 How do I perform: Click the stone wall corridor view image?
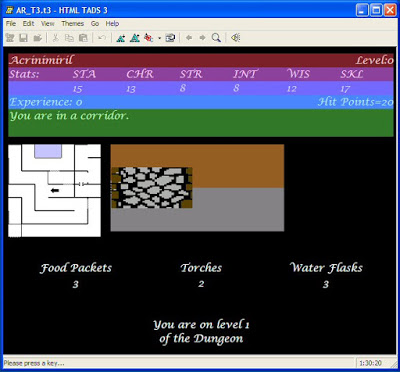pyautogui.click(x=197, y=188)
